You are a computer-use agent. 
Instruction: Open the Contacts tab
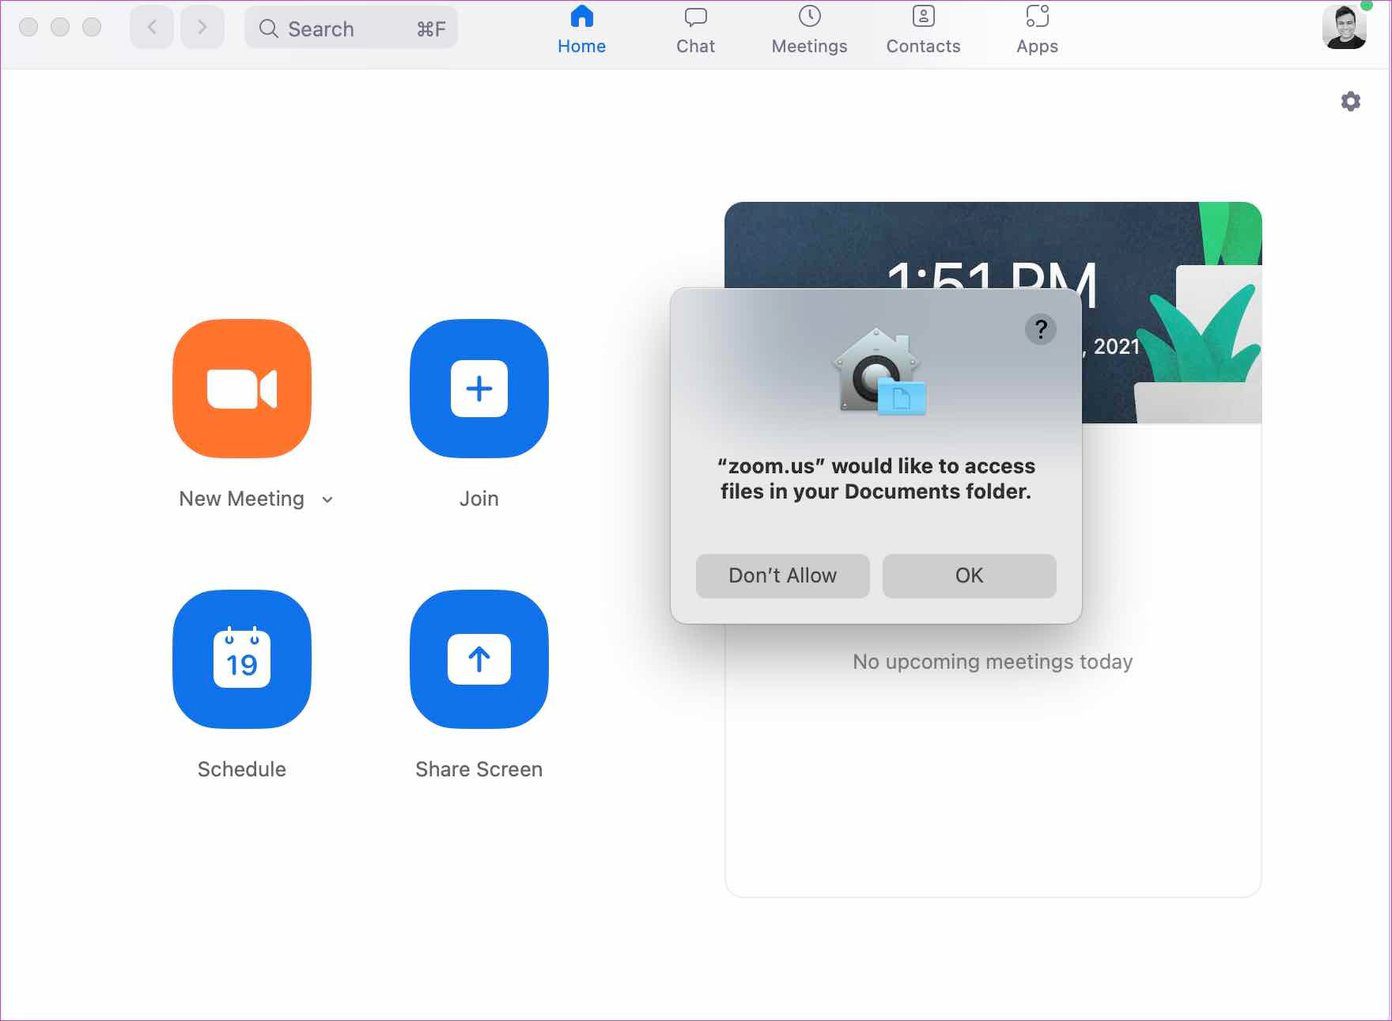[923, 30]
